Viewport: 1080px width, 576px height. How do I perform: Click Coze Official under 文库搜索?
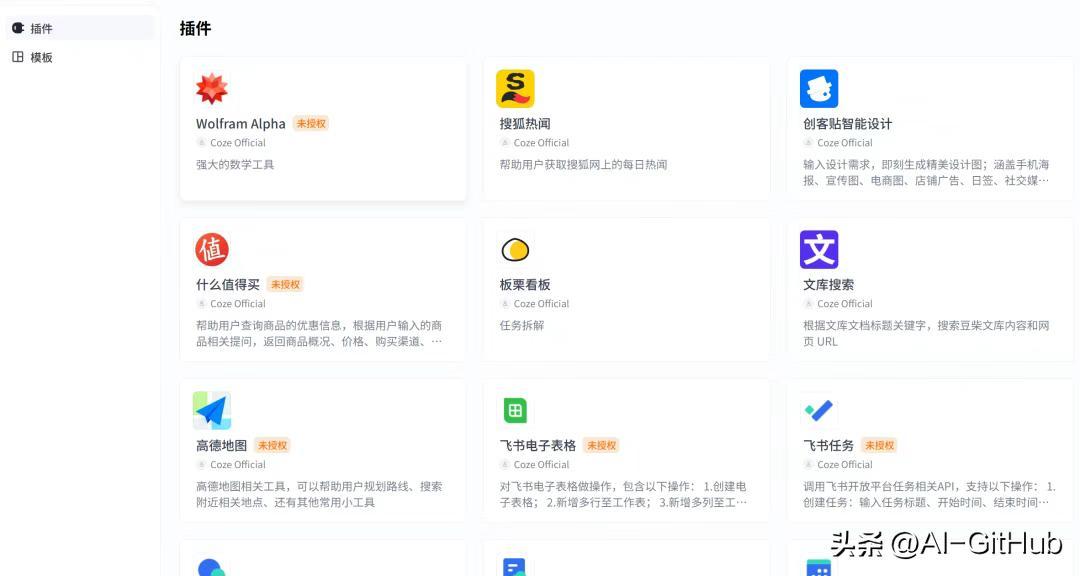coord(844,304)
